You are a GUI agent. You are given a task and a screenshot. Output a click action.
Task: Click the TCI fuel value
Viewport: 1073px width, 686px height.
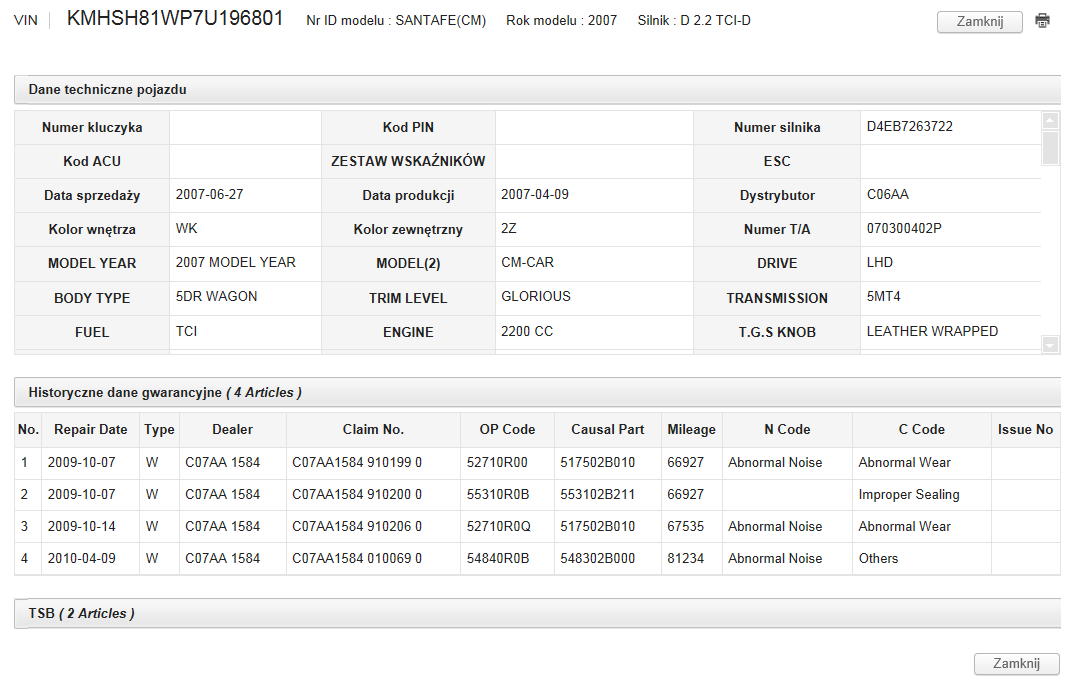(x=186, y=331)
